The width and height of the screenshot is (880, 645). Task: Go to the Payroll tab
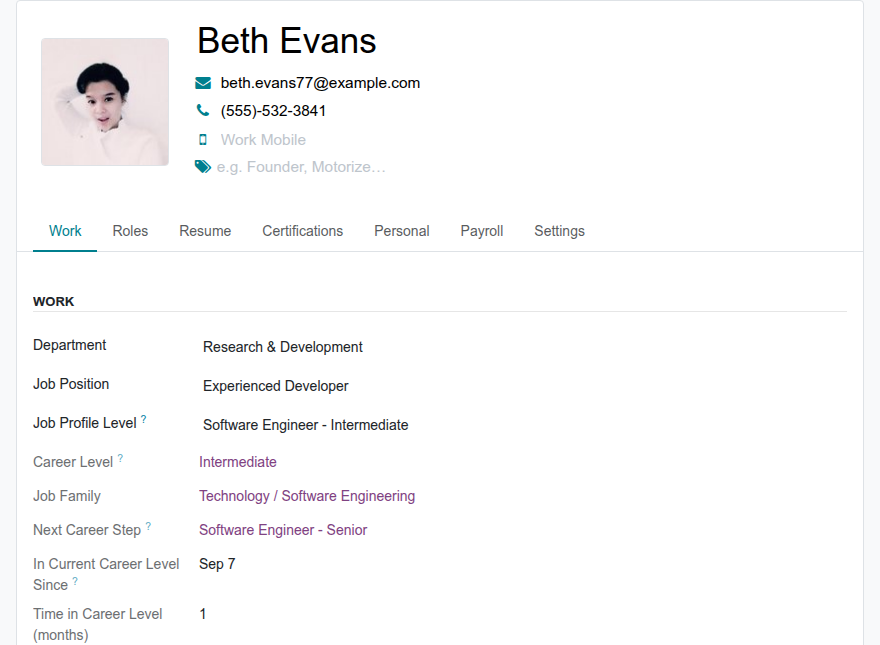click(482, 231)
